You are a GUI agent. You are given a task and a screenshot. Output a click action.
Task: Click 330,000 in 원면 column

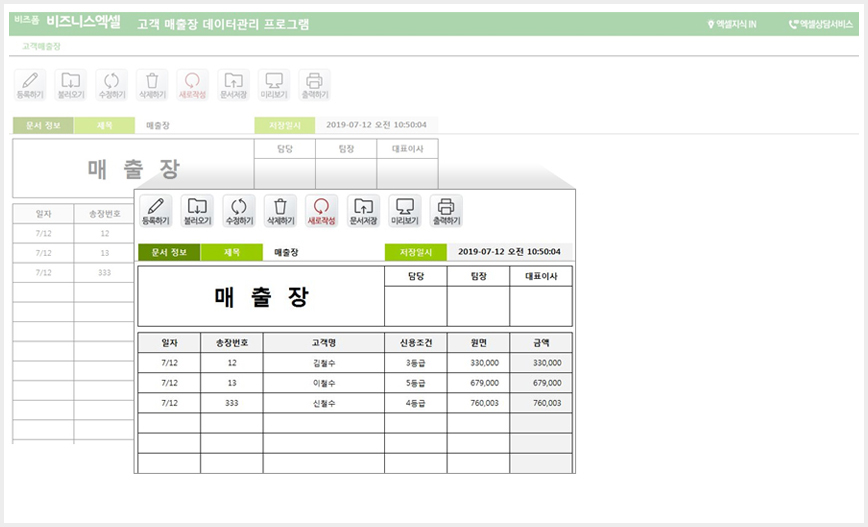point(478,363)
